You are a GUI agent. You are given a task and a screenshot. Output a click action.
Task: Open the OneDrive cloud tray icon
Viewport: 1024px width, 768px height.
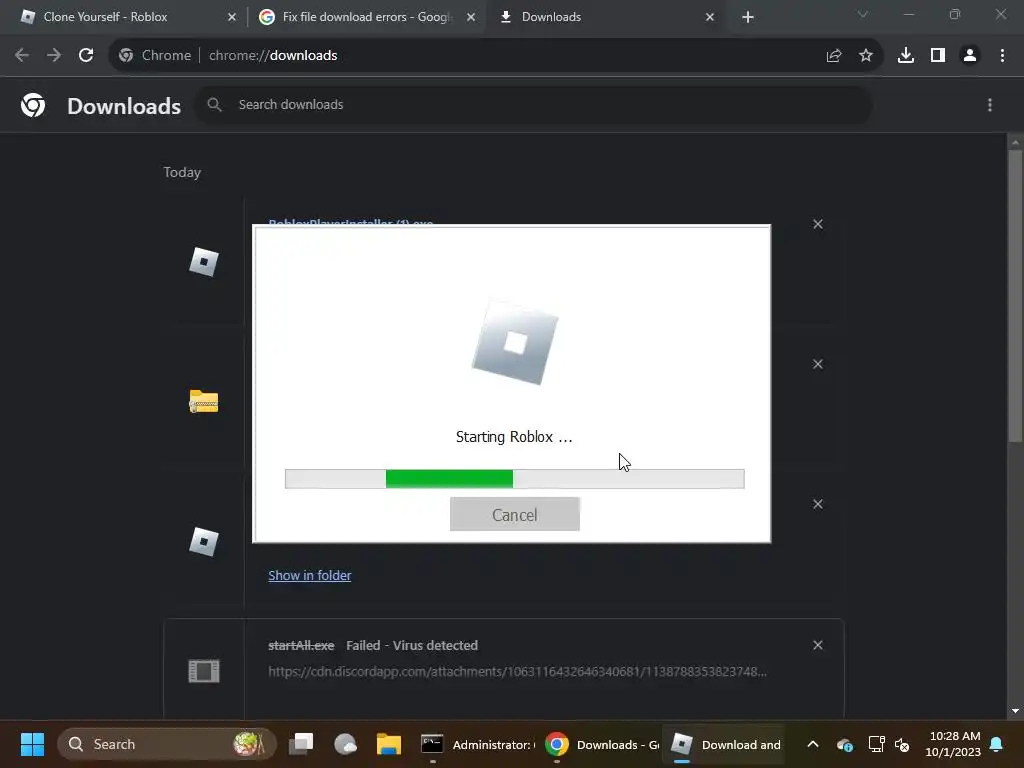[x=844, y=744]
